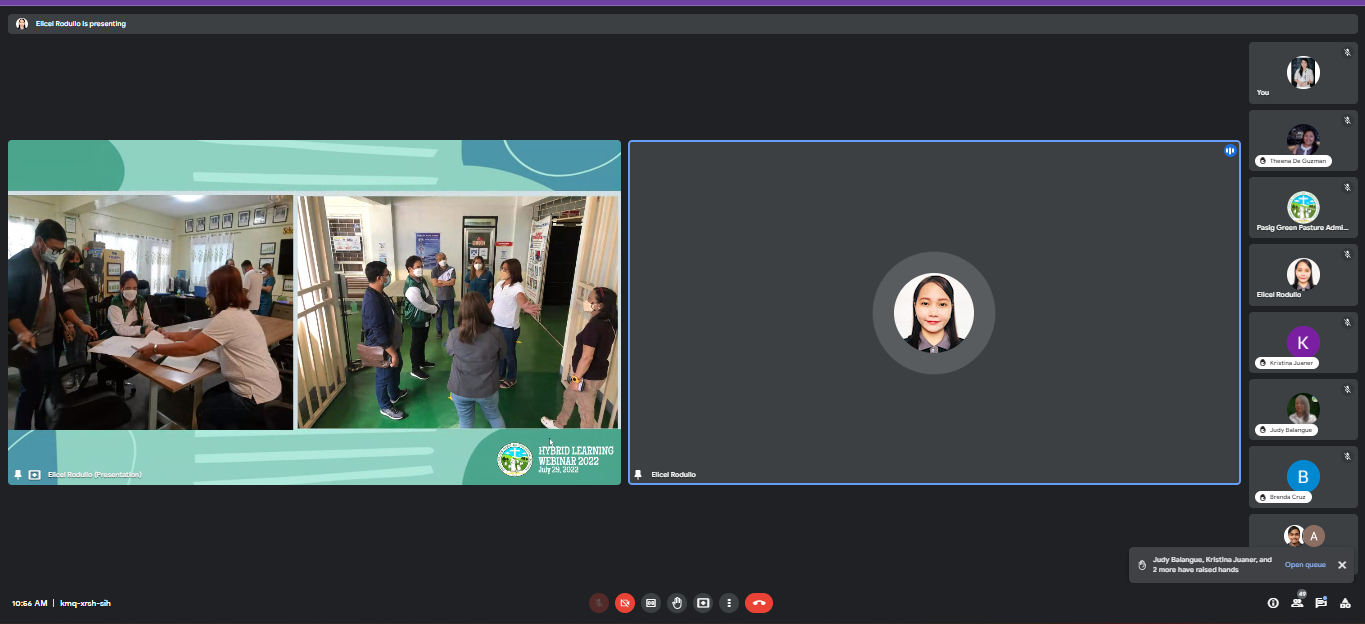This screenshot has height=624, width=1365.
Task: Click the muted mic icon on Brenda Cruz's tile
Action: [x=1347, y=456]
